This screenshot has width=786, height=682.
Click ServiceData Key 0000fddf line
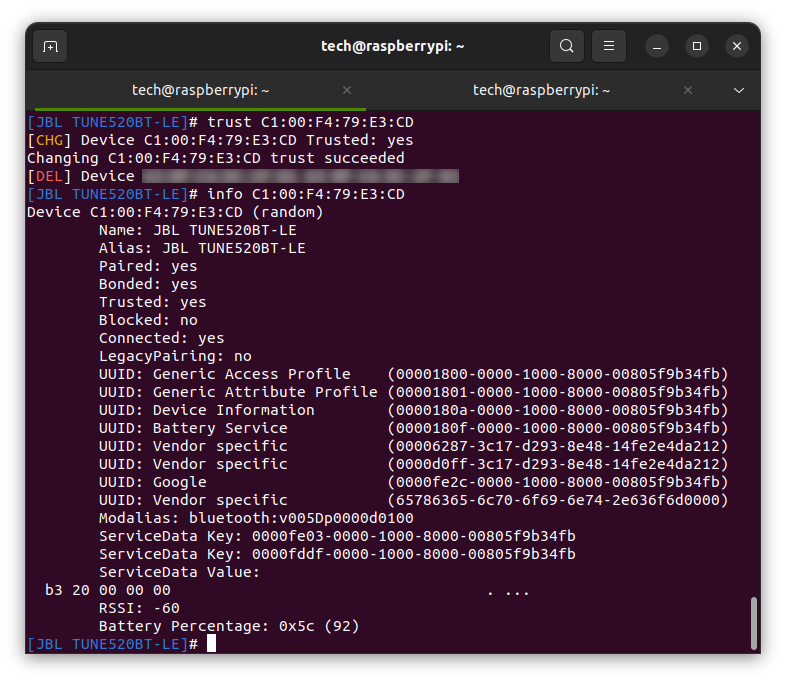coord(337,555)
